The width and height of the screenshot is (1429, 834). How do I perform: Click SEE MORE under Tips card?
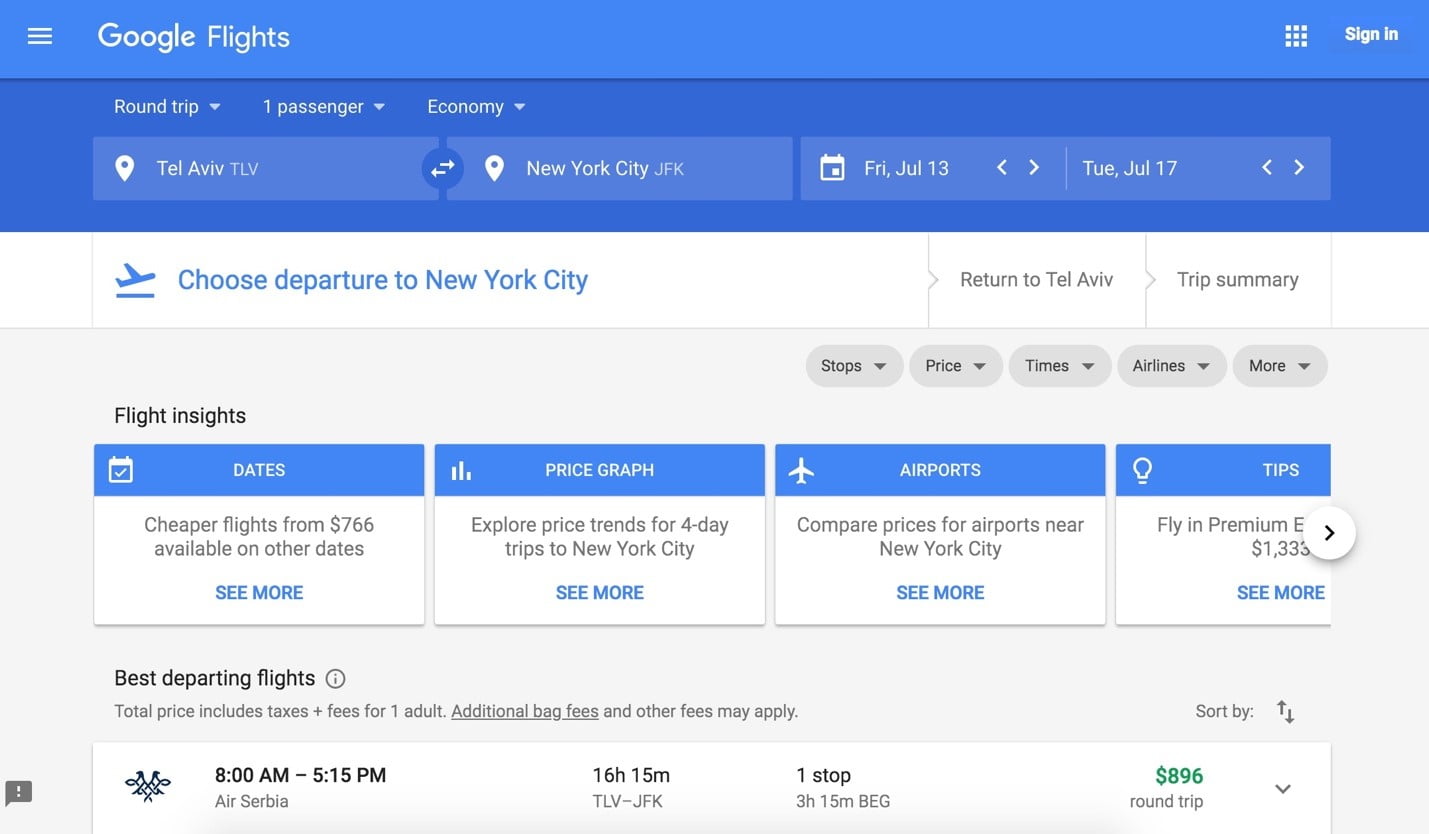pyautogui.click(x=1280, y=593)
